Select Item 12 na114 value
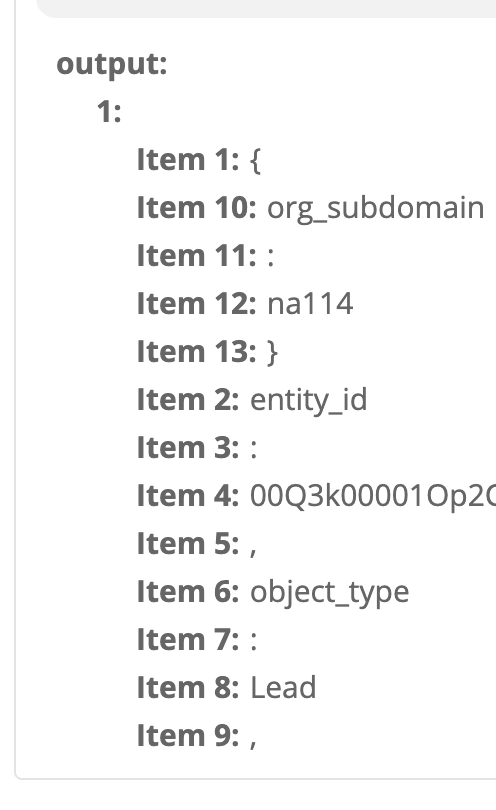The image size is (496, 810). pyautogui.click(x=310, y=303)
